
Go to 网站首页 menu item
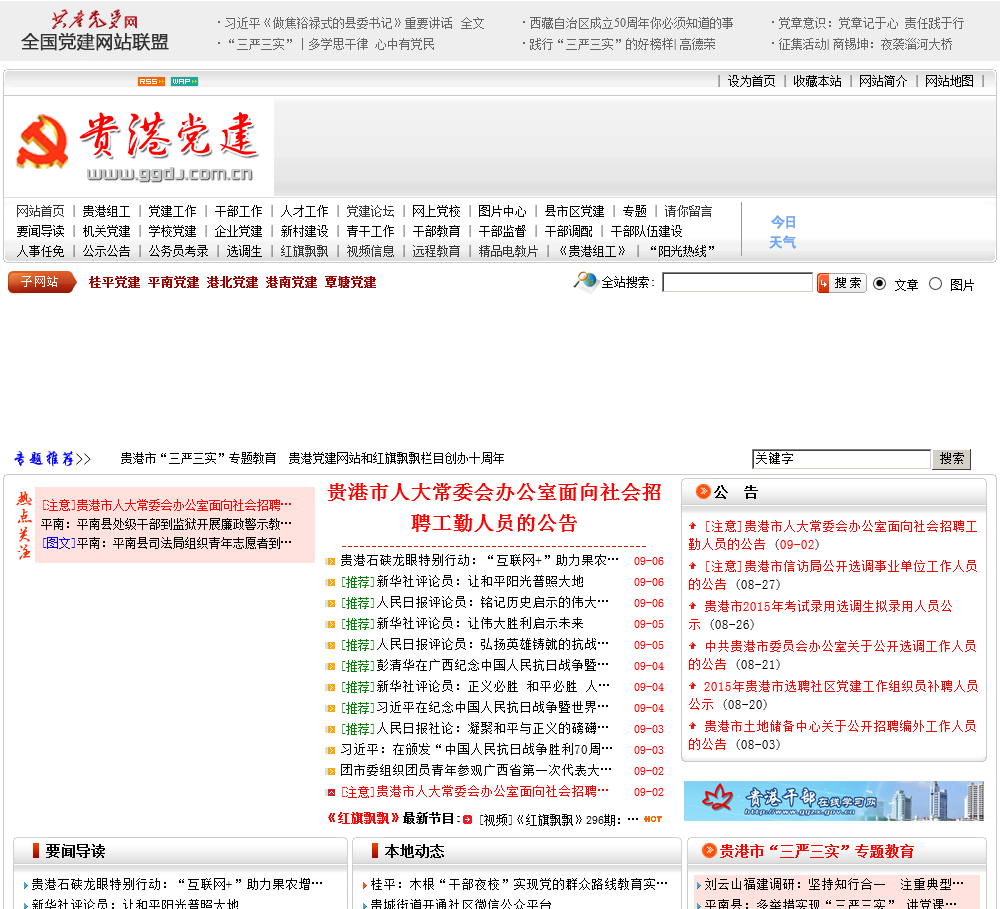(40, 211)
